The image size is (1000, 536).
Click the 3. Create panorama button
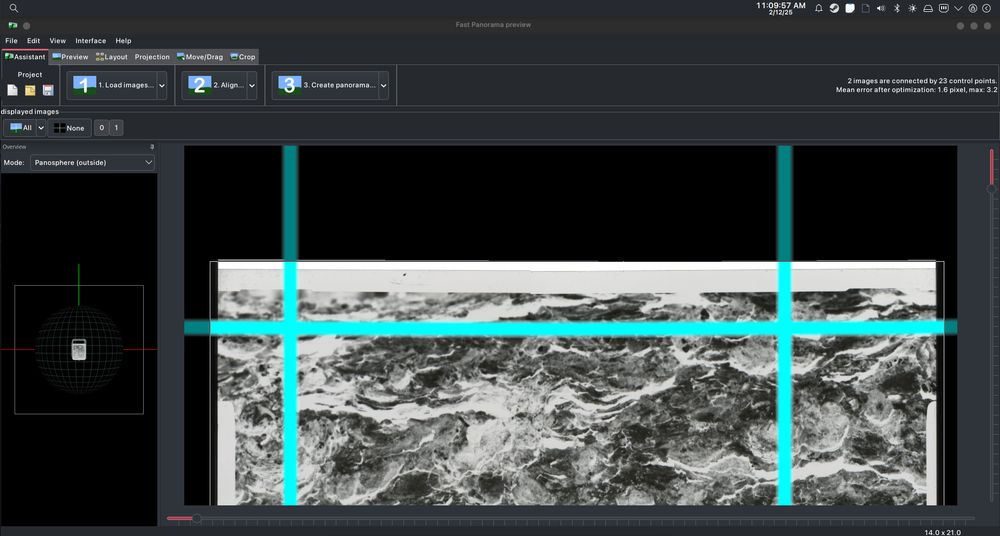click(x=325, y=85)
